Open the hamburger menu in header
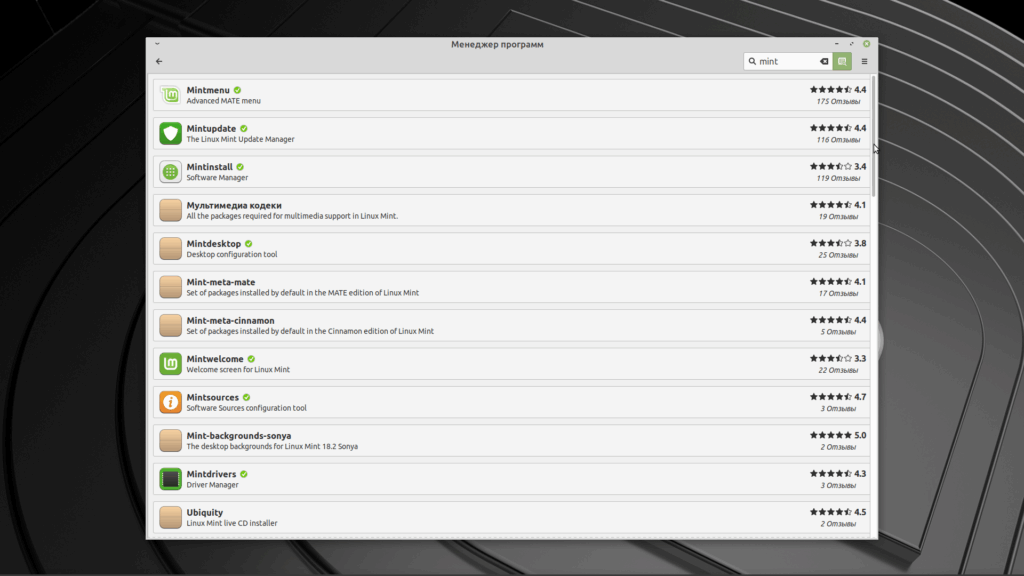1024x576 pixels. [864, 61]
